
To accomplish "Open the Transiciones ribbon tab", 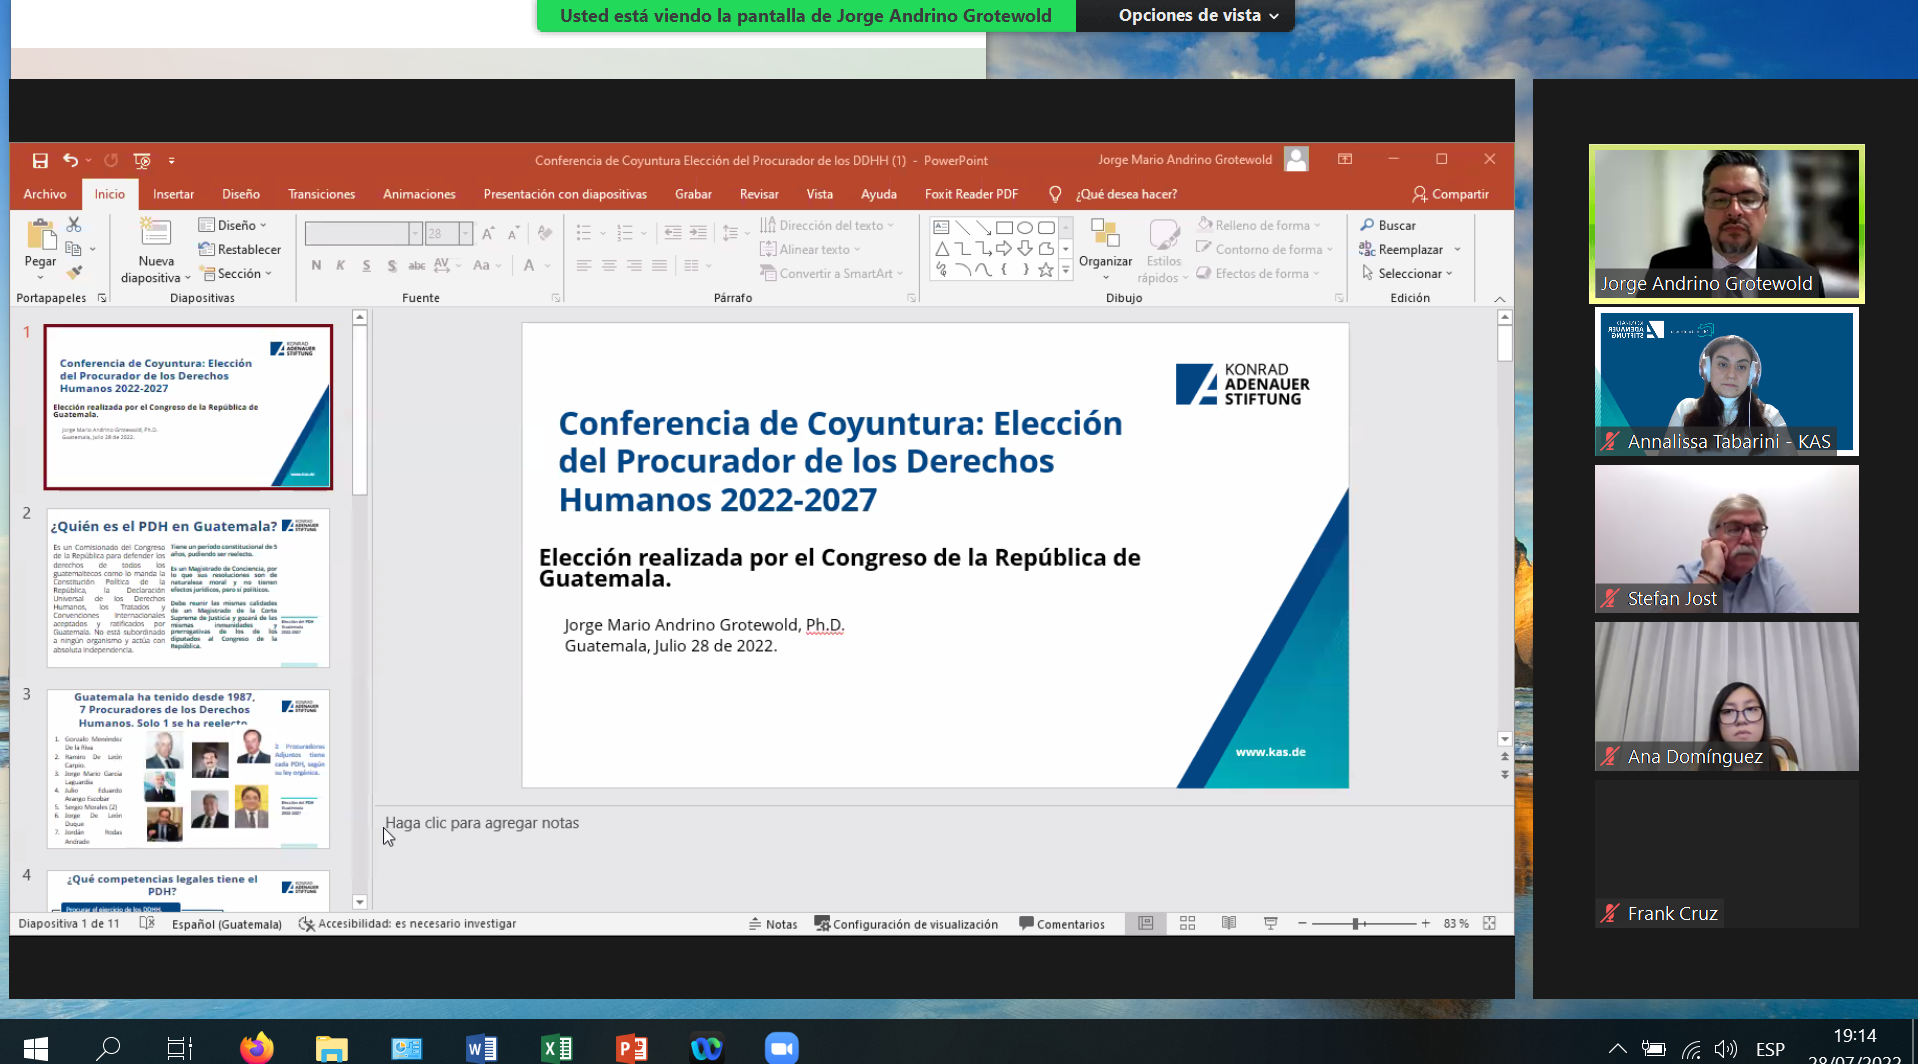I will click(321, 194).
